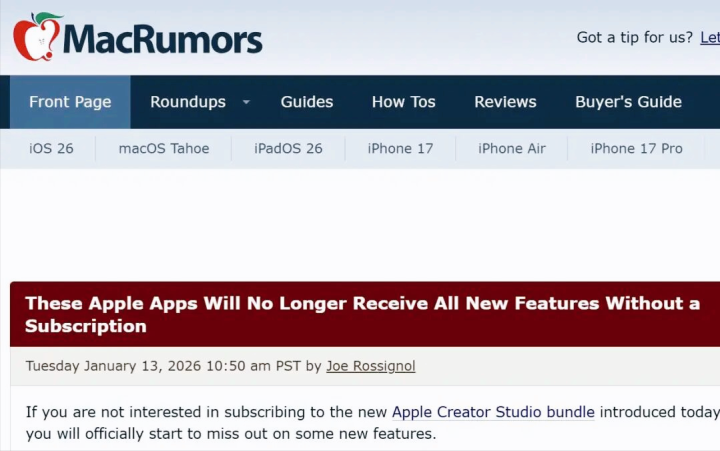720x451 pixels.
Task: Click the MacRumors wordmark text
Action: click(163, 39)
